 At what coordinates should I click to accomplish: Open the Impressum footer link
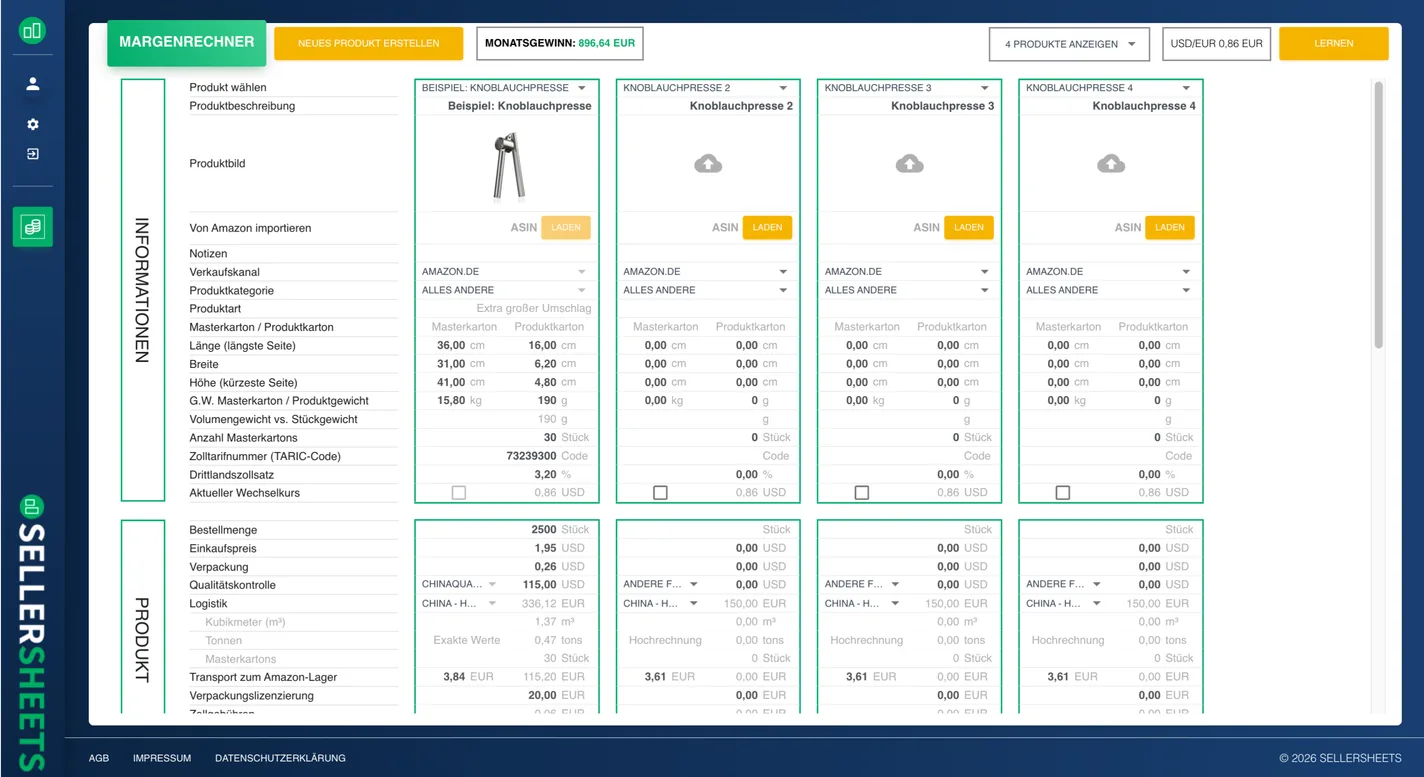click(162, 758)
